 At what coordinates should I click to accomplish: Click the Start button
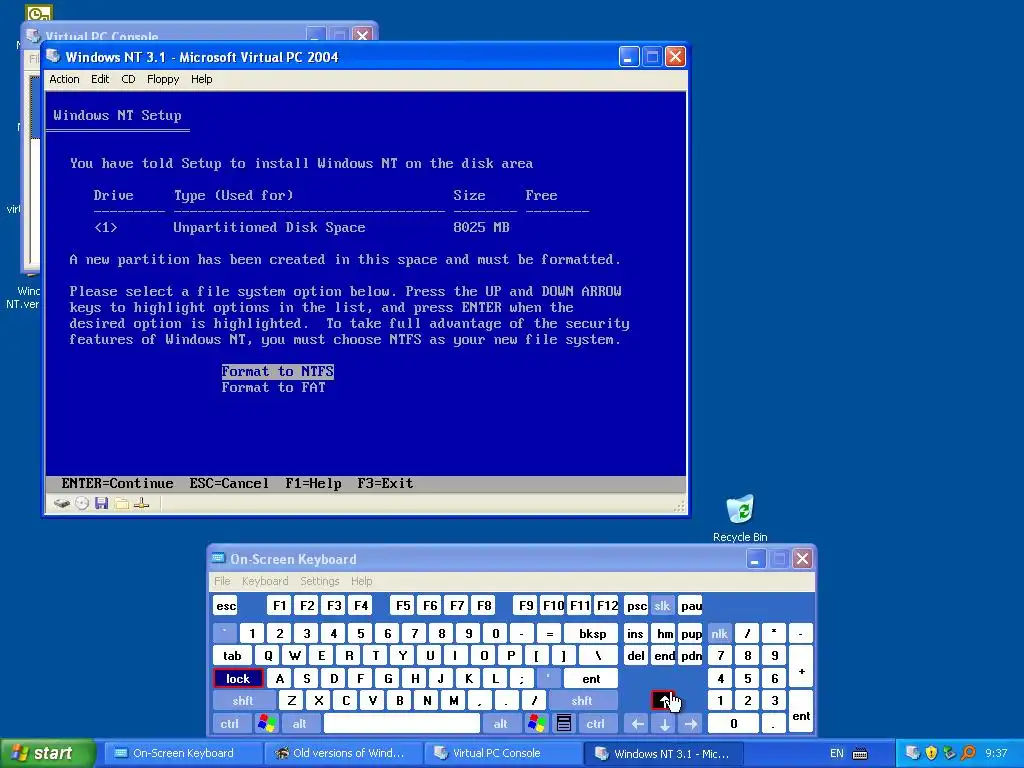(47, 754)
